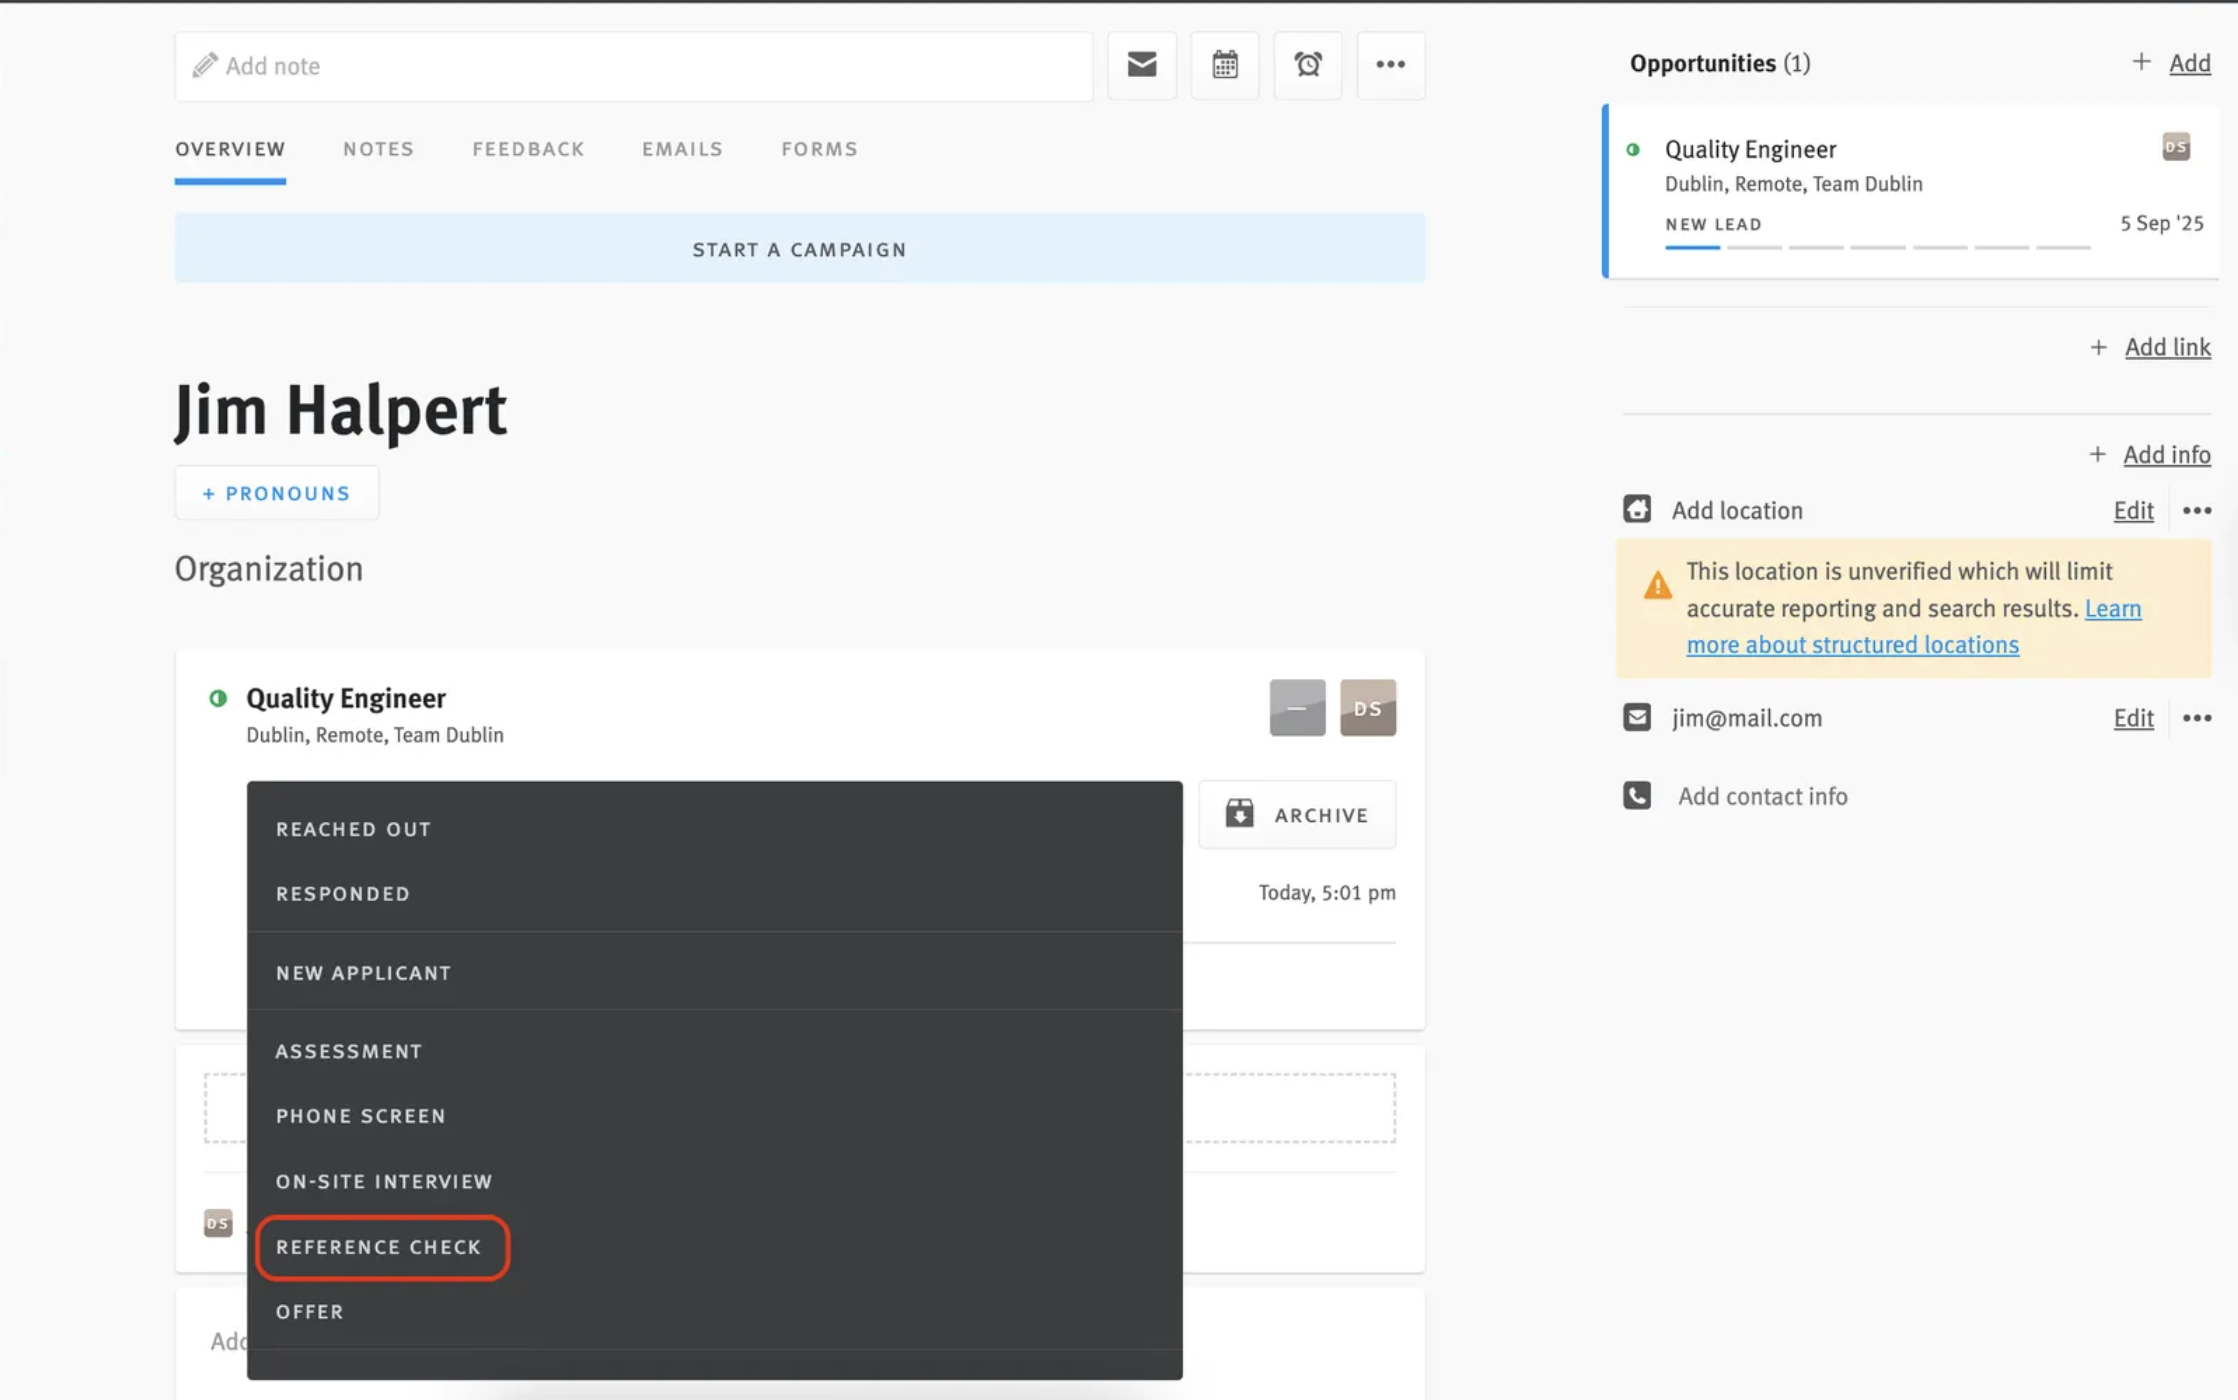Image resolution: width=2238 pixels, height=1400 pixels.
Task: Click the email envelope icon in toolbar
Action: (x=1141, y=65)
